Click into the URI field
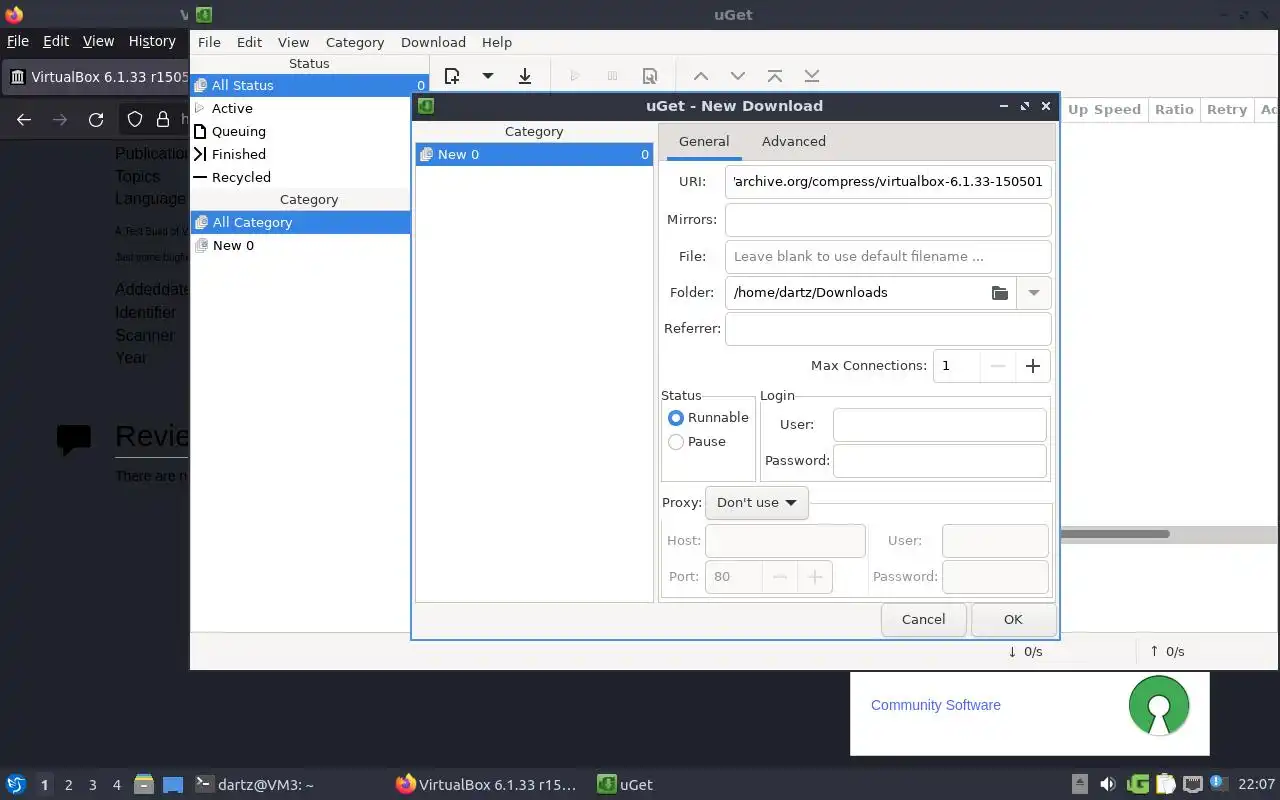The height and width of the screenshot is (800, 1280). pos(888,182)
